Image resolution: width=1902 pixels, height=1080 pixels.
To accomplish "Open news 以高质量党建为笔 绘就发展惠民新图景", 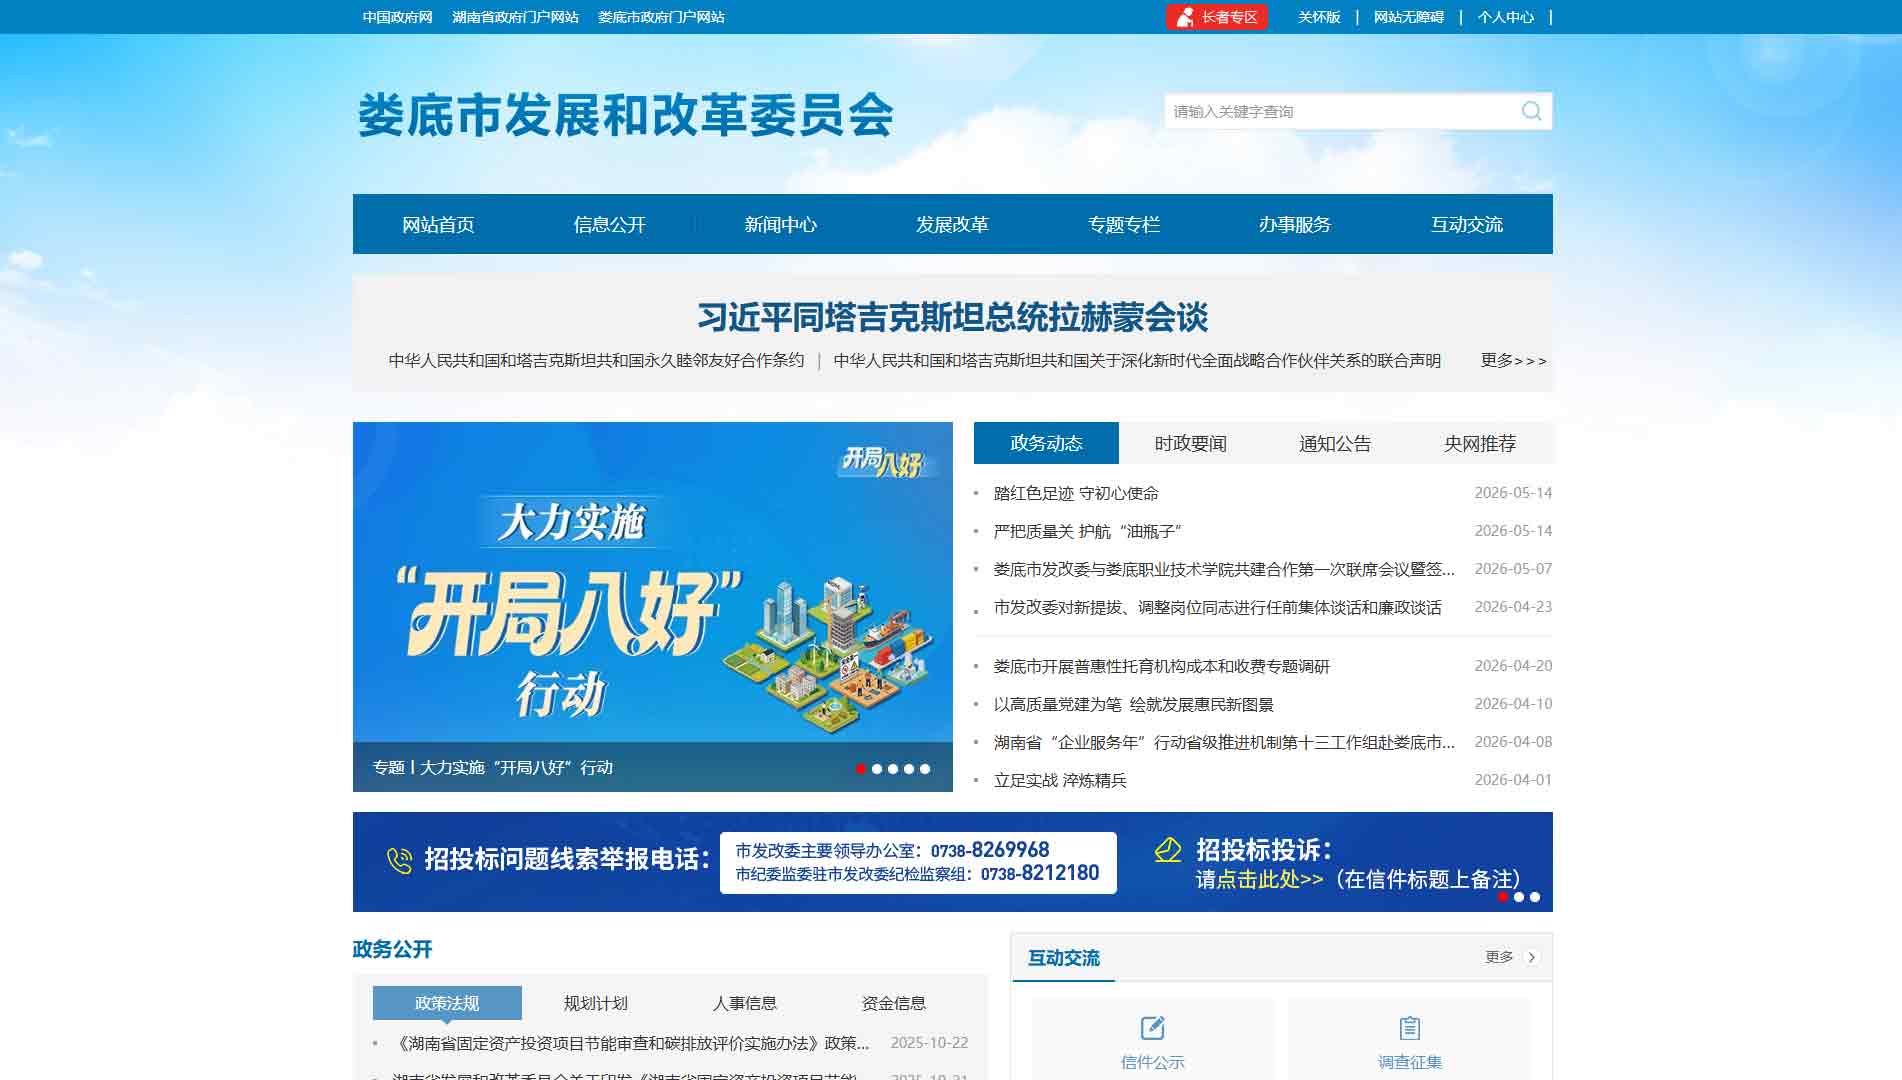I will [1133, 704].
